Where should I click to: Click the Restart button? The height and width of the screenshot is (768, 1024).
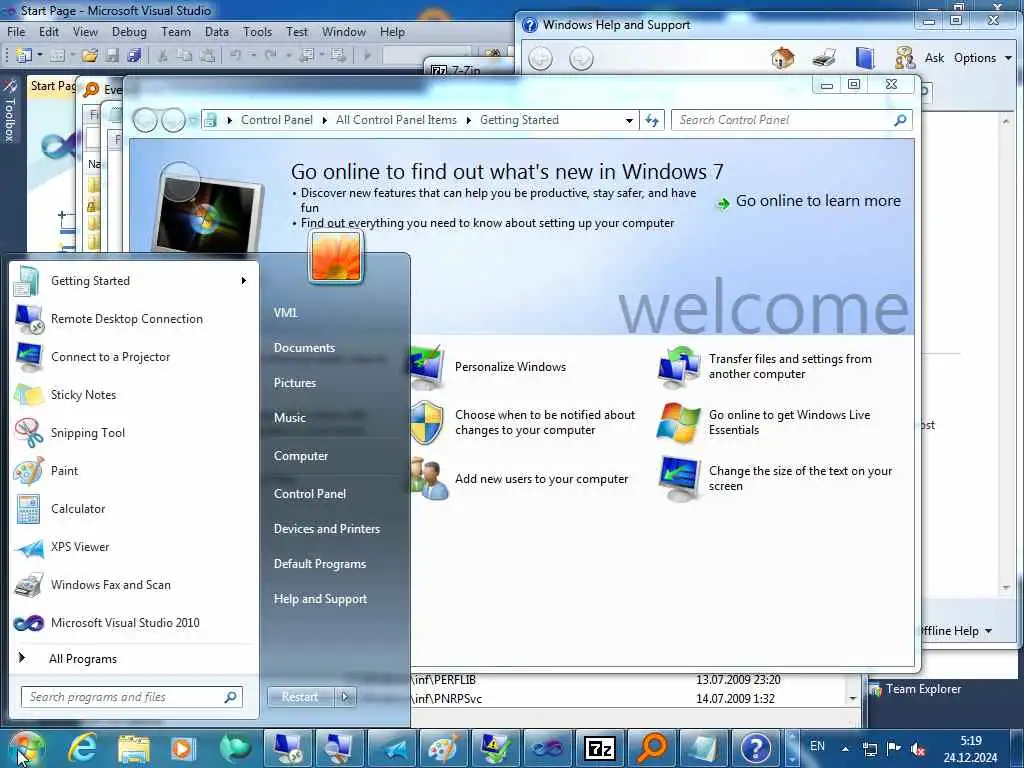tap(300, 697)
